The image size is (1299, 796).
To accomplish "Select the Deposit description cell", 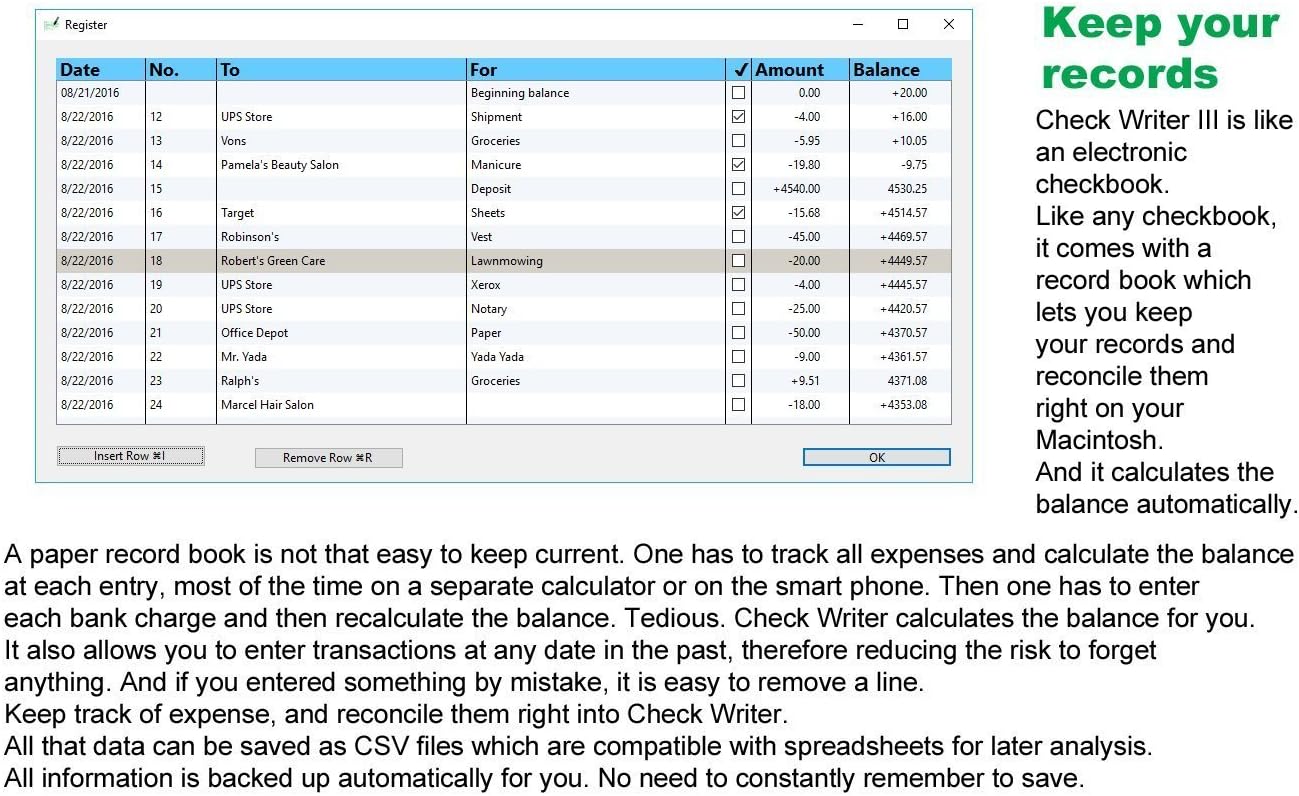I will 596,189.
